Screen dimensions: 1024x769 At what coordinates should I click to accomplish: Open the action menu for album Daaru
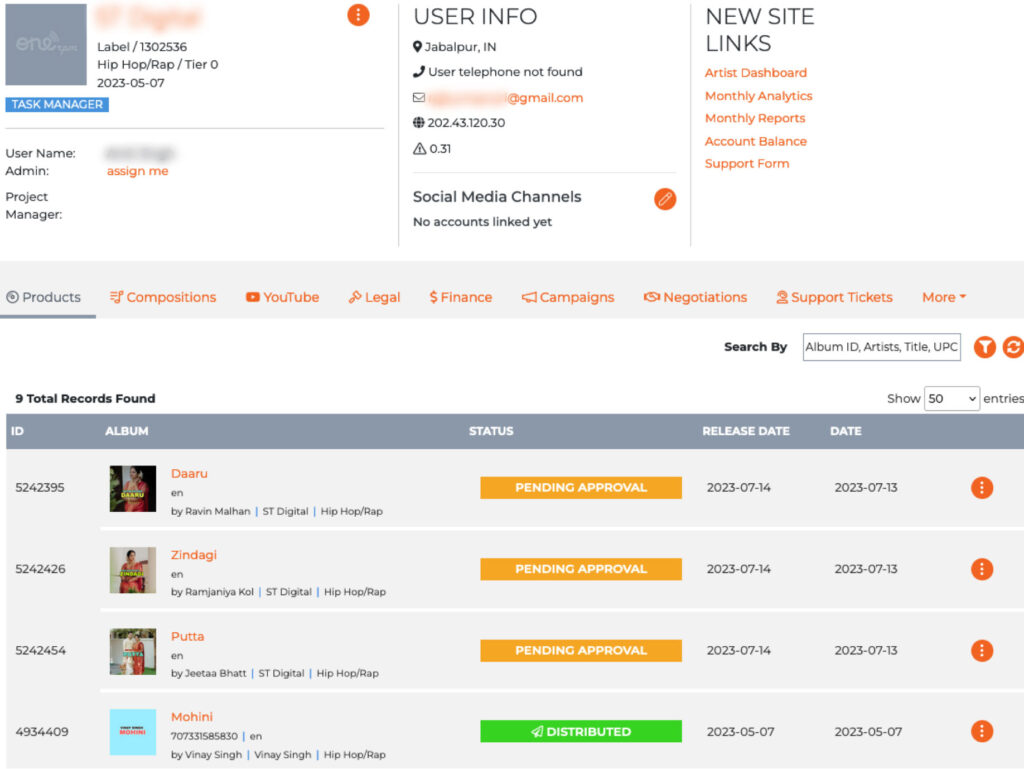pos(982,488)
